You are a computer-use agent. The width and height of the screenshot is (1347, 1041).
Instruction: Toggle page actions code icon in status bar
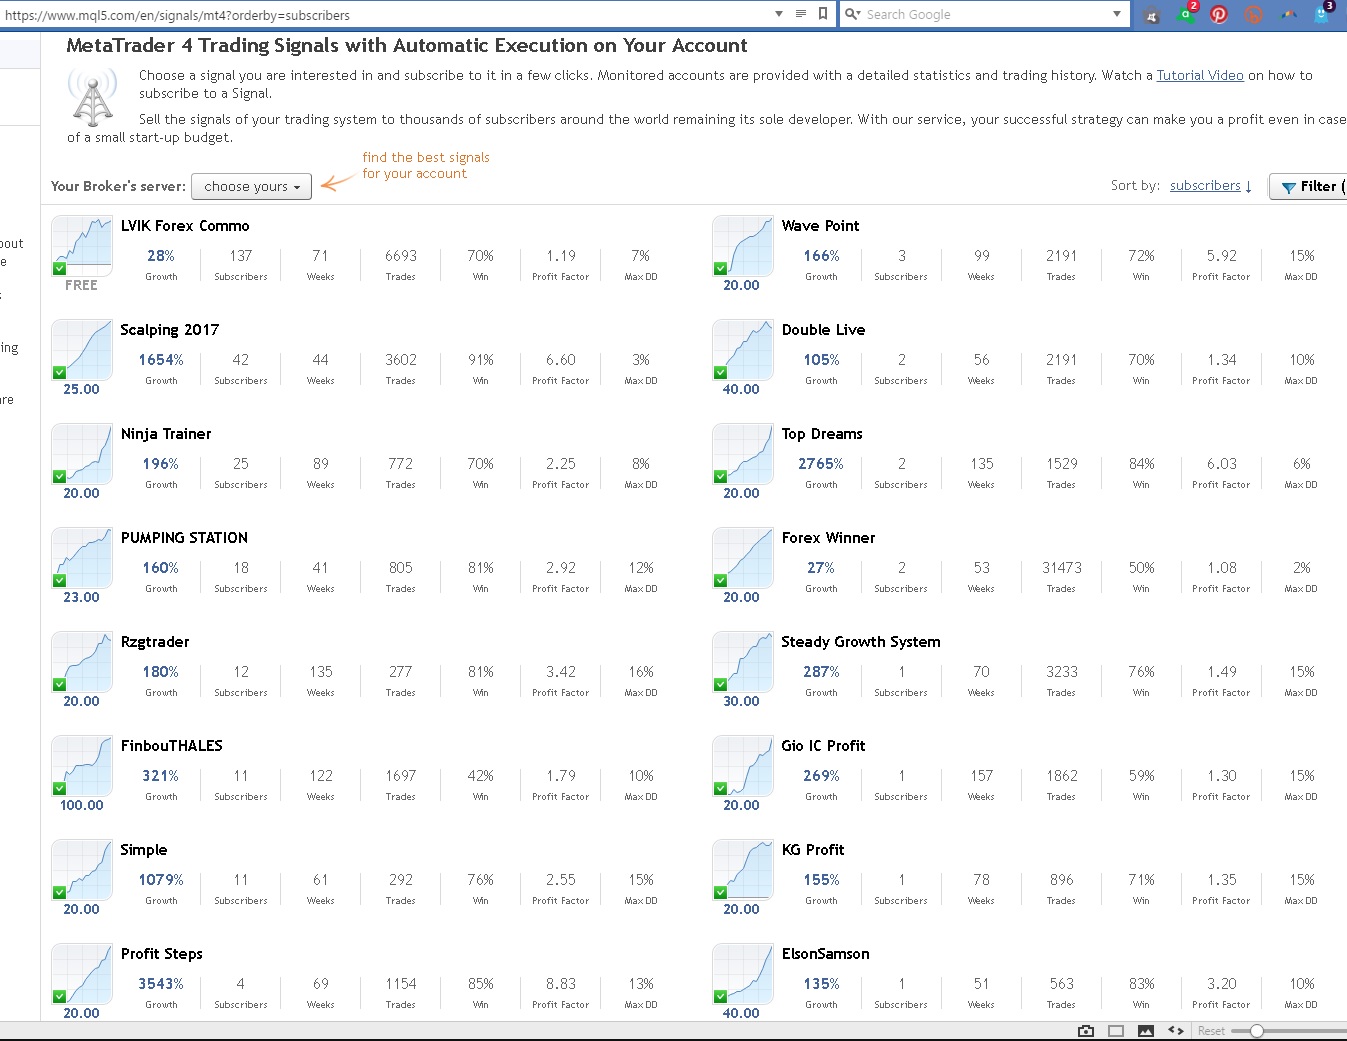pos(1176,1031)
